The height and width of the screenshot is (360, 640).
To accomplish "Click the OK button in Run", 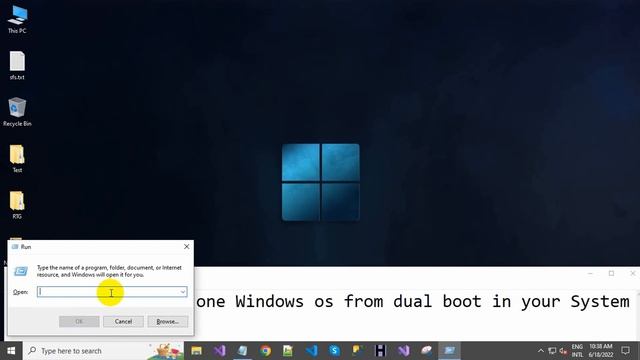I will pyautogui.click(x=79, y=322).
